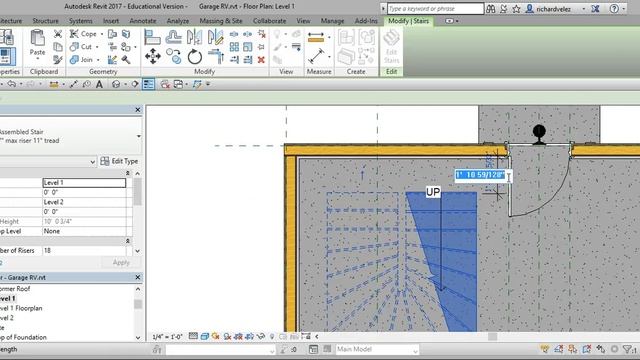Open the Cope dropdown arrow
This screenshot has height=360, width=640.
coord(102,34)
